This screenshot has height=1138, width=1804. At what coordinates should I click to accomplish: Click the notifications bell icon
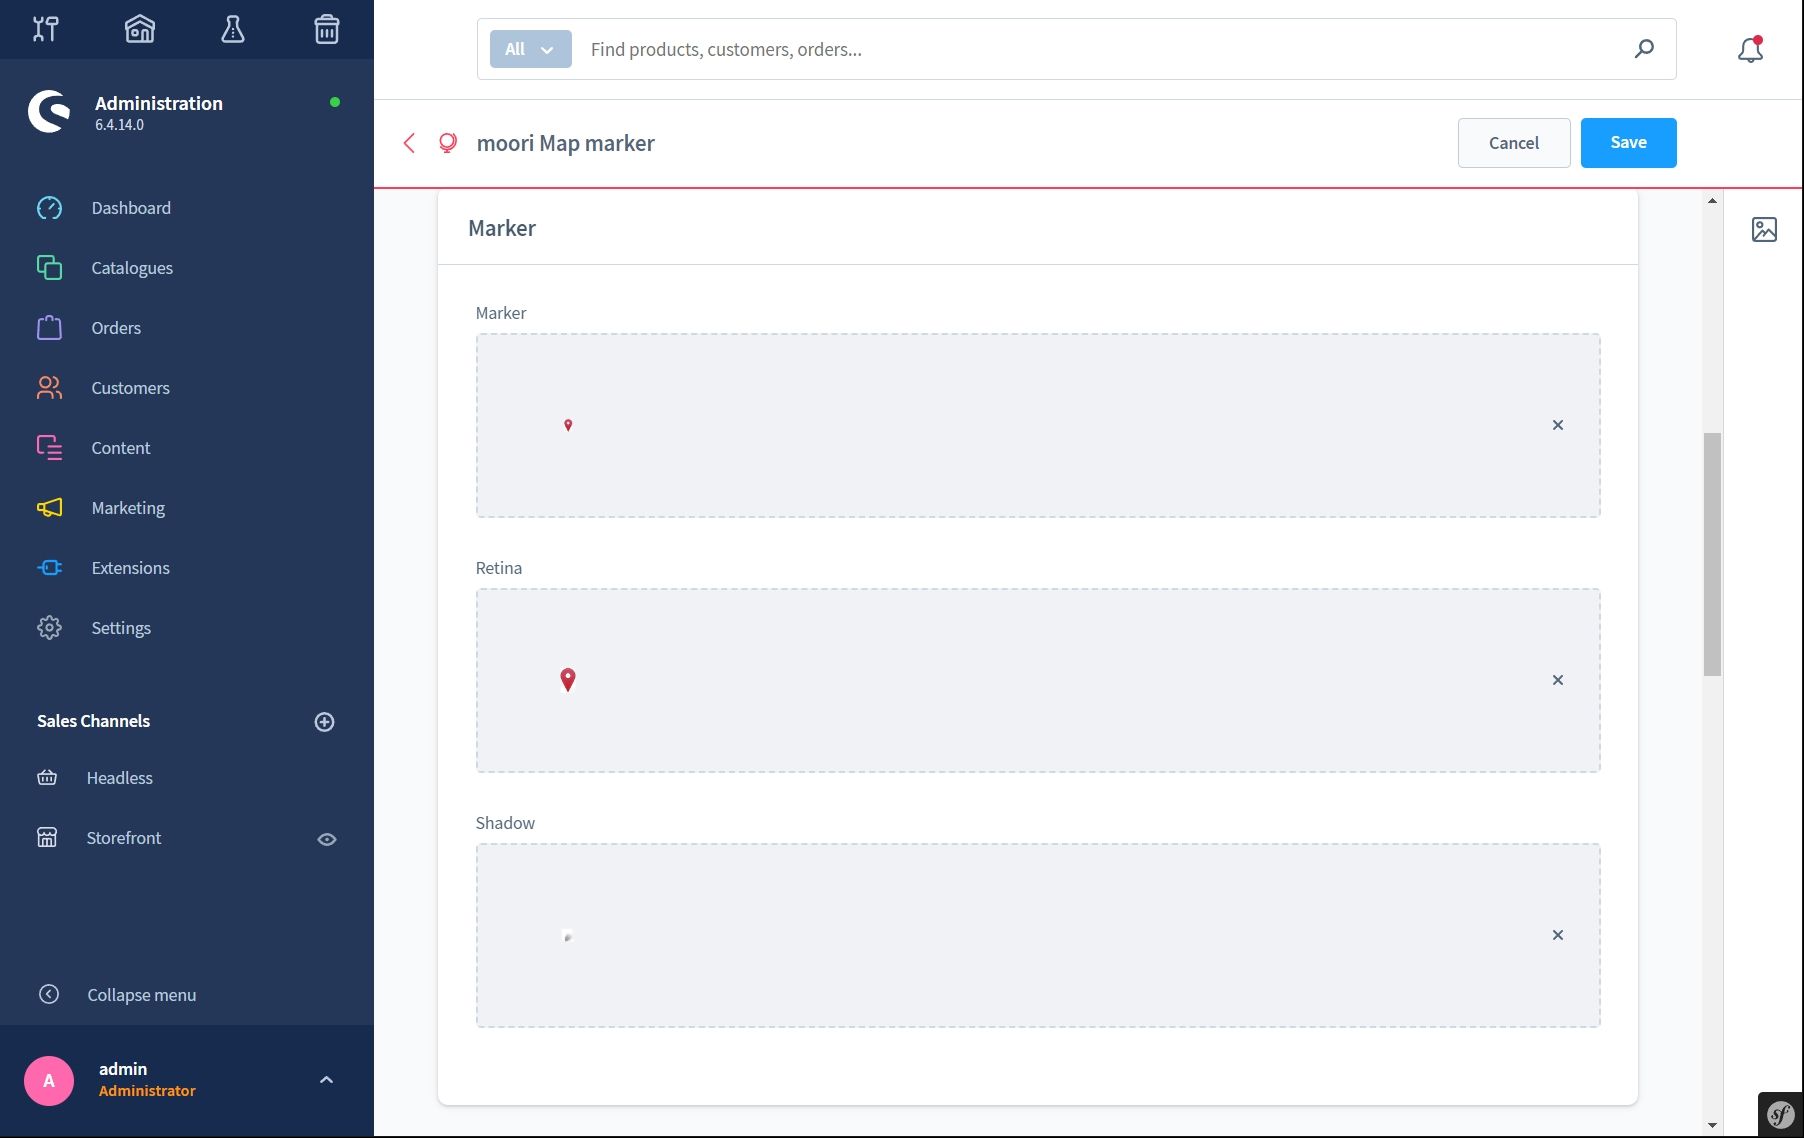click(1750, 49)
